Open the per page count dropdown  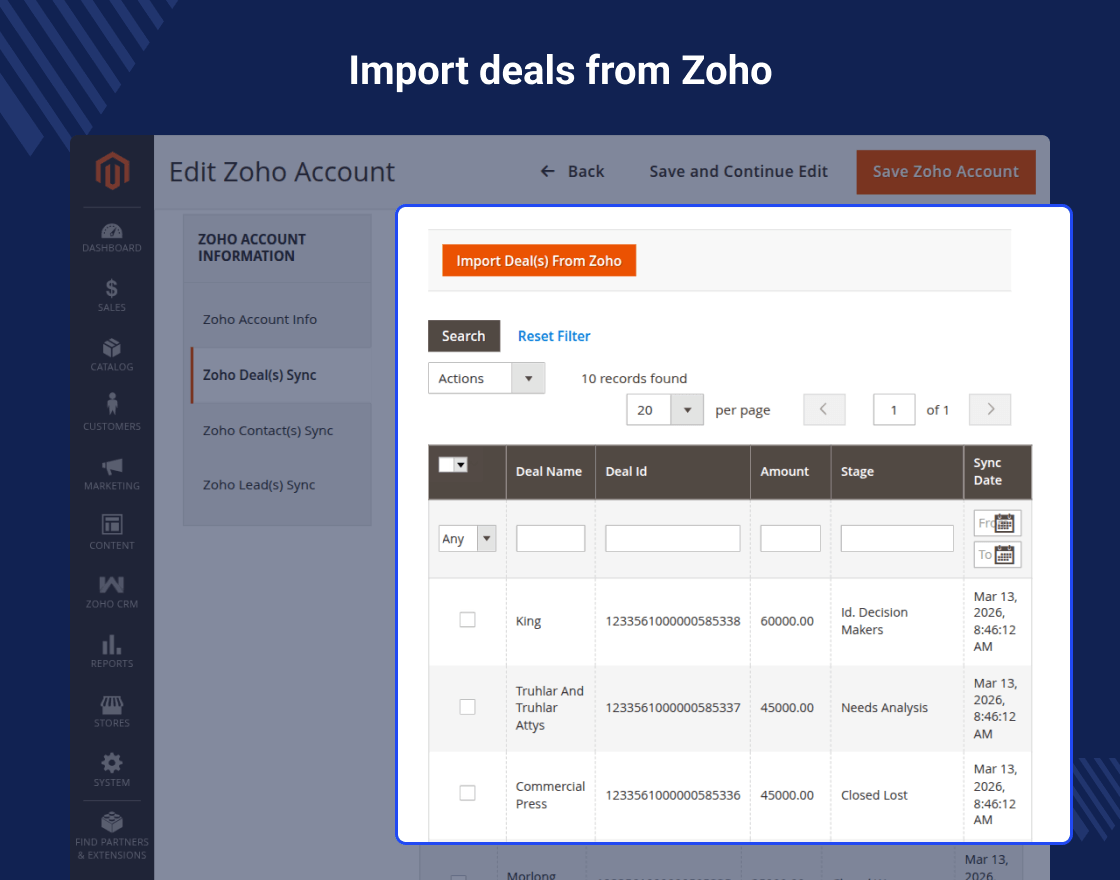click(x=665, y=409)
